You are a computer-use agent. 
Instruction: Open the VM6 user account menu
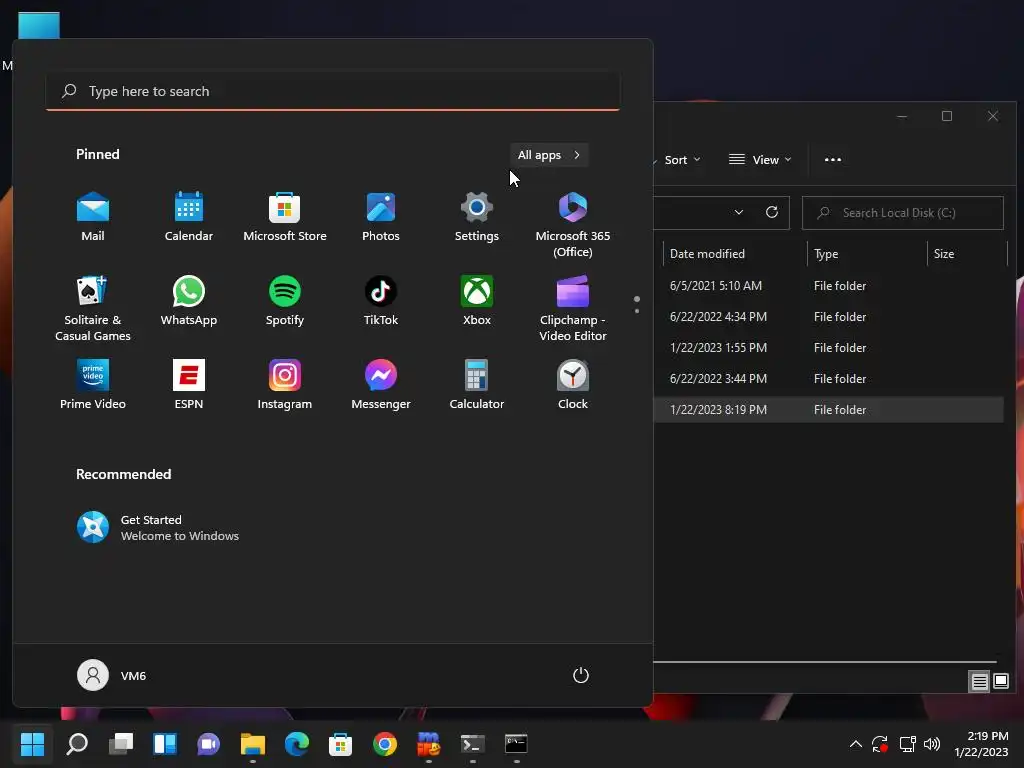[112, 675]
